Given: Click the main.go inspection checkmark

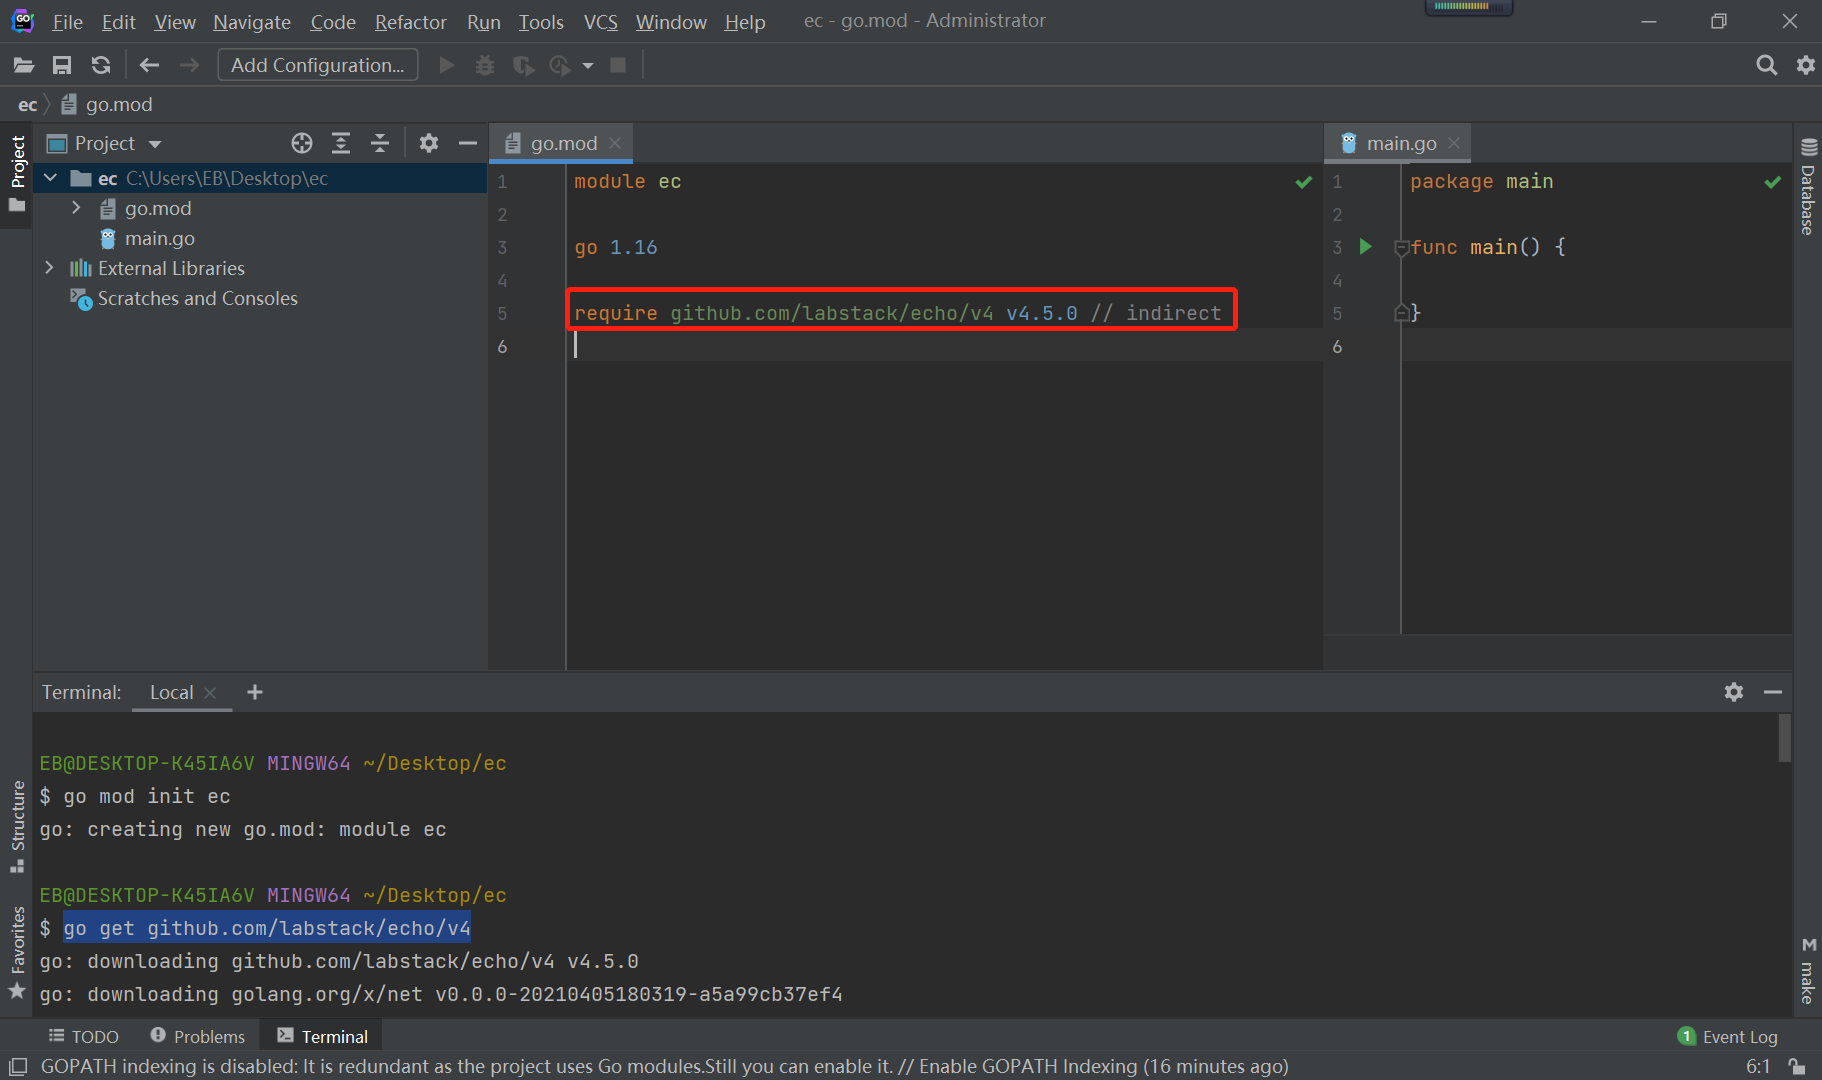Looking at the screenshot, I should click(x=1772, y=182).
